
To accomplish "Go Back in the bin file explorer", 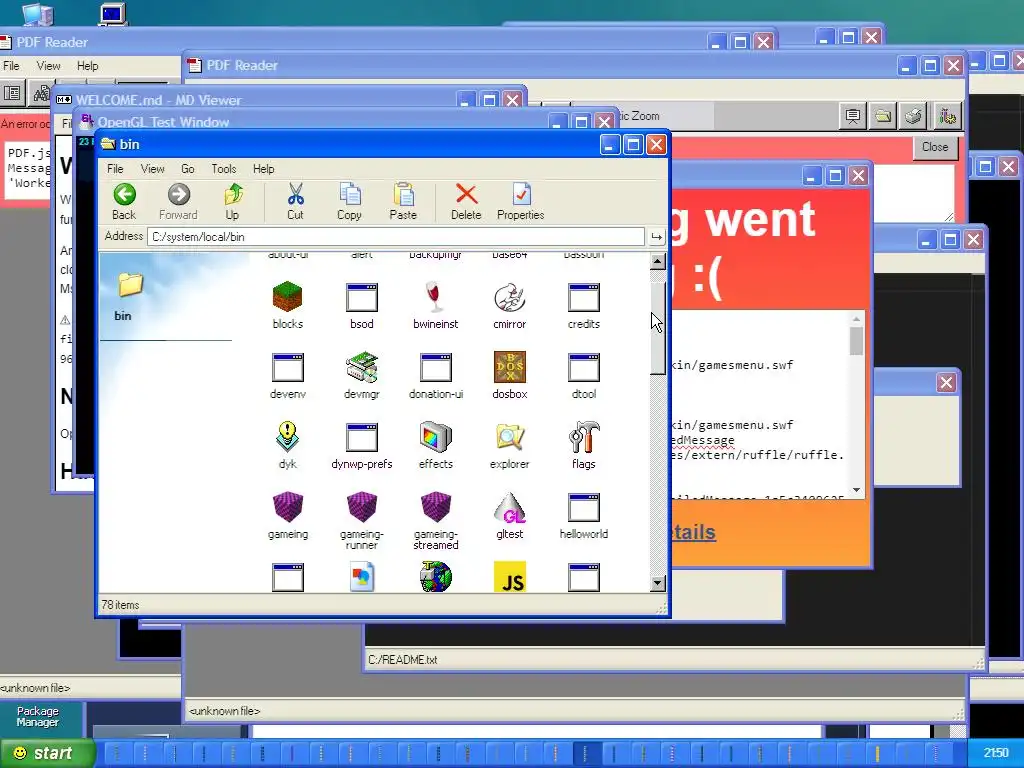I will [124, 201].
